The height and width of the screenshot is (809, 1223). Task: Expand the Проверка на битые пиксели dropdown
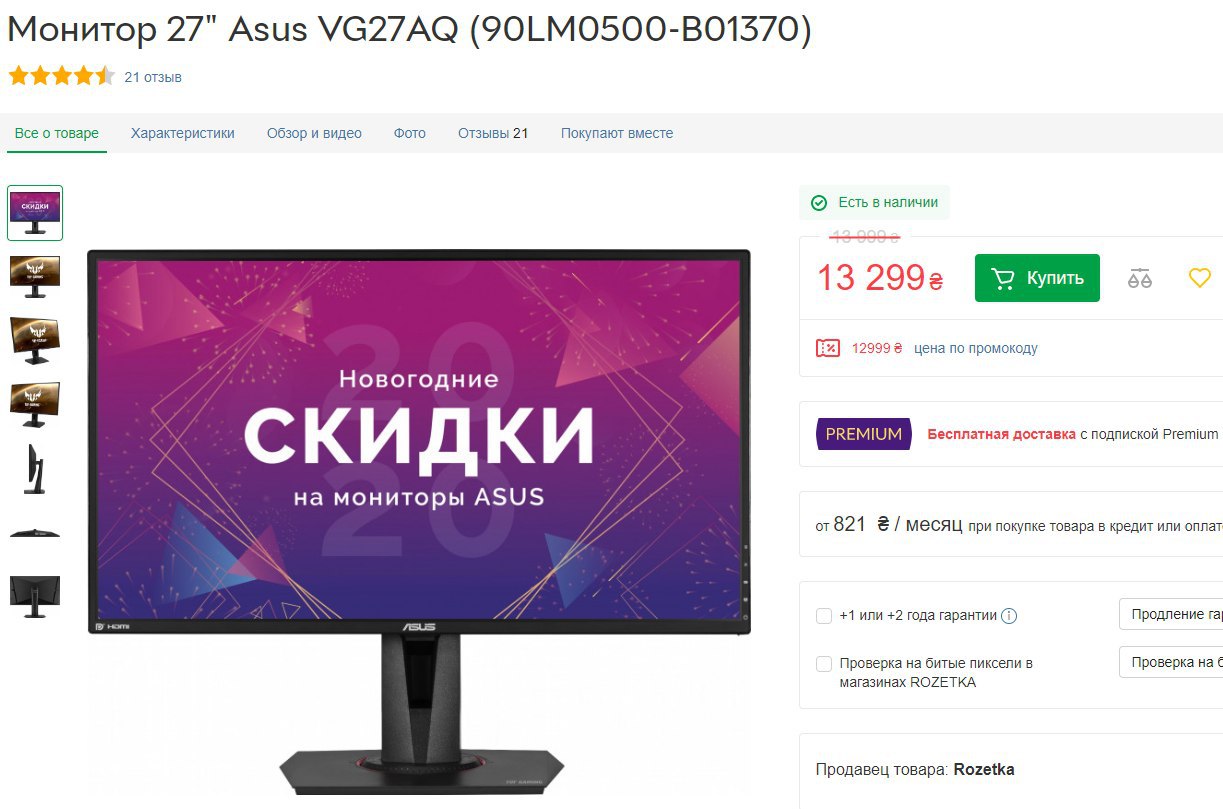(x=1171, y=662)
